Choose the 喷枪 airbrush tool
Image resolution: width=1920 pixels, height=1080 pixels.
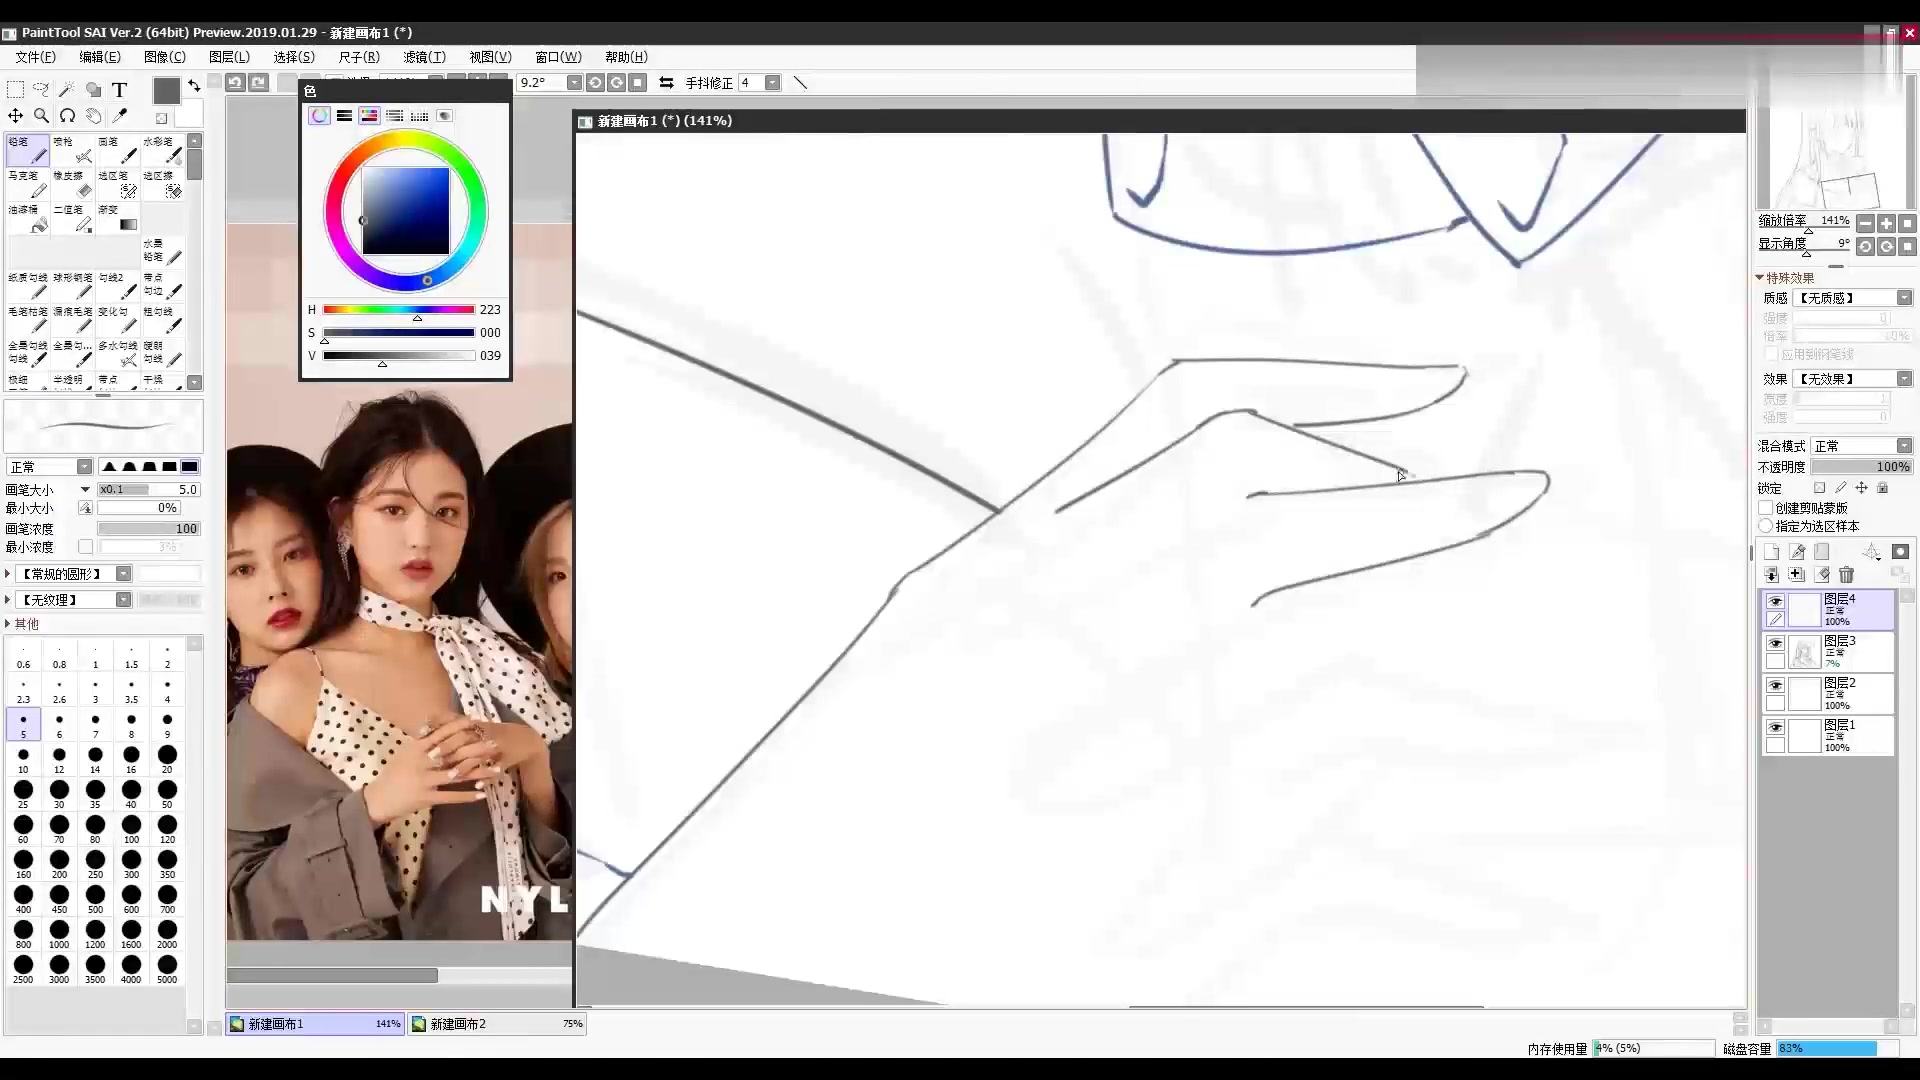point(73,150)
